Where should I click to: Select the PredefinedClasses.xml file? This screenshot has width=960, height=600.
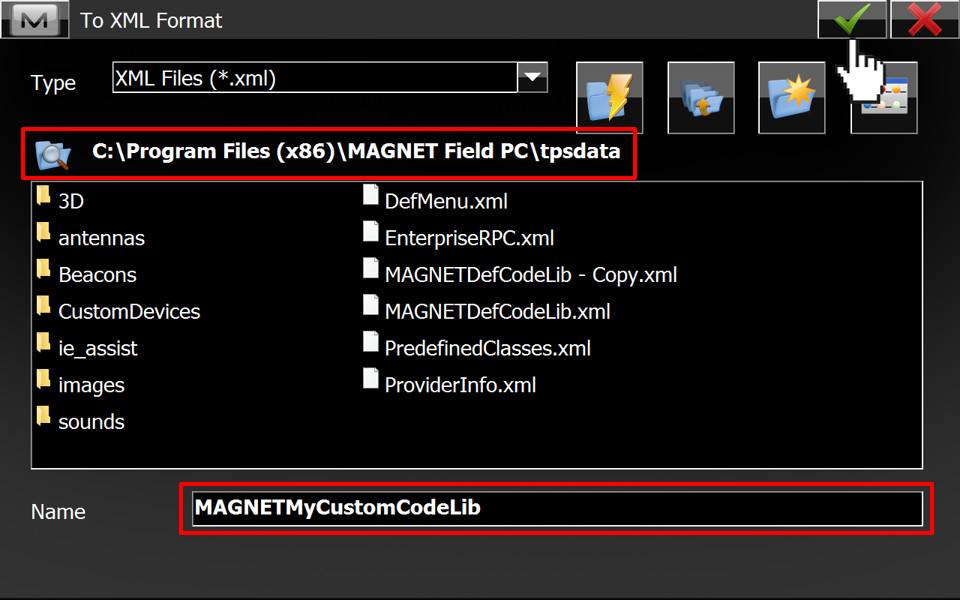487,348
